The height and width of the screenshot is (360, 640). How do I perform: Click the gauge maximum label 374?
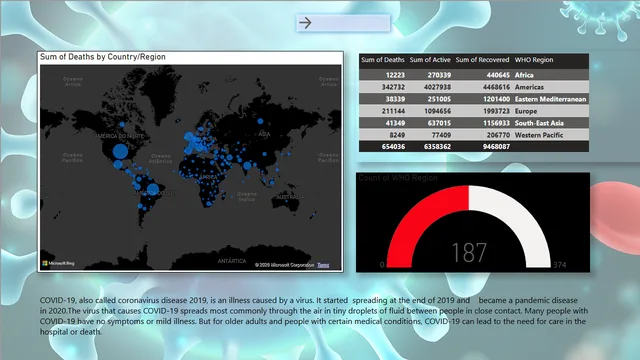point(559,265)
